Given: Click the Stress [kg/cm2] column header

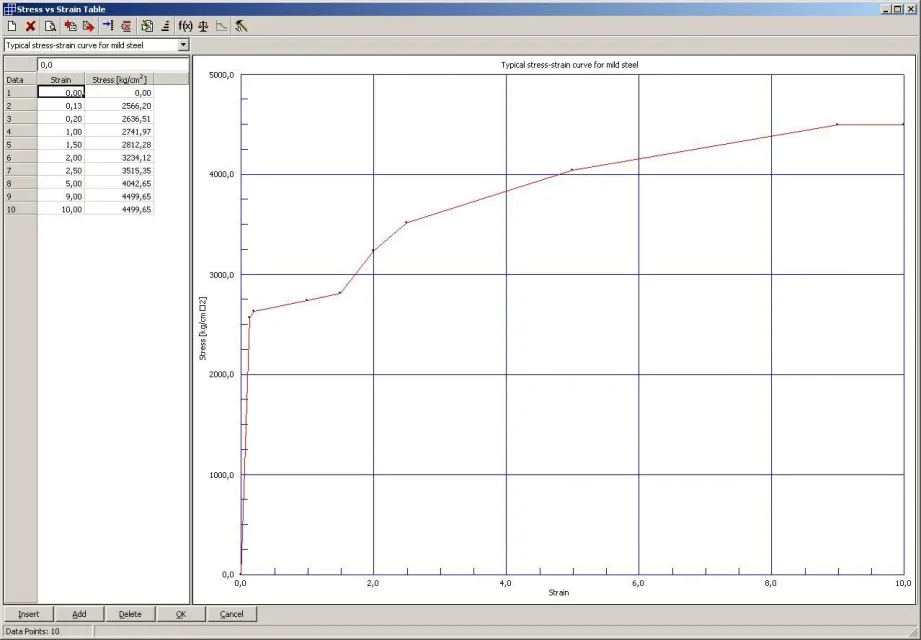Looking at the screenshot, I should pos(119,79).
